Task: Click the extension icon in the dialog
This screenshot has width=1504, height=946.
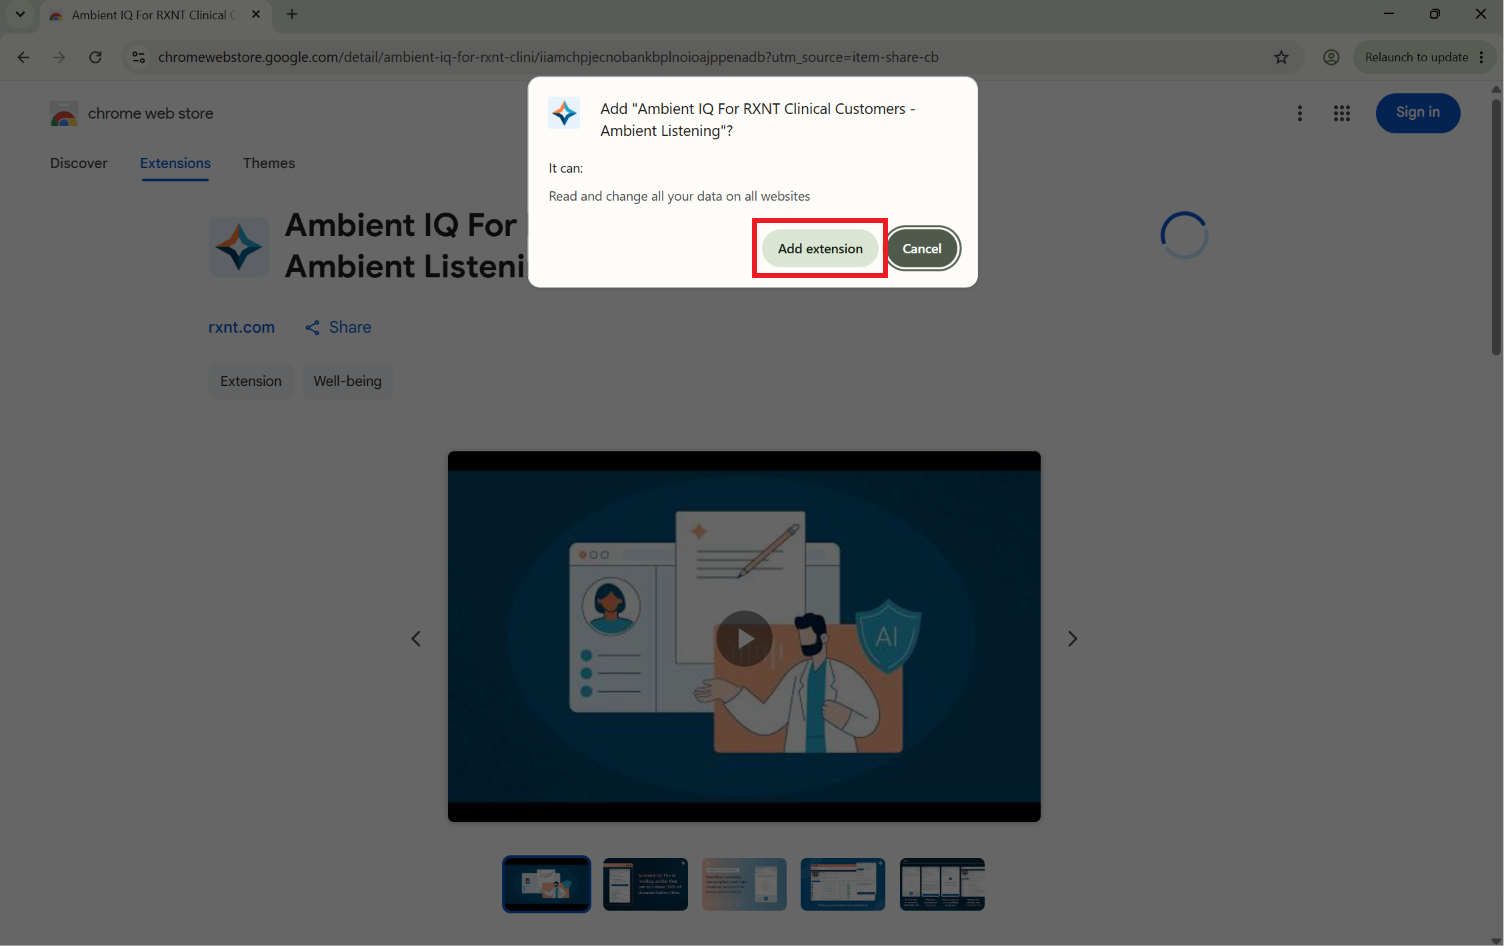Action: click(564, 113)
